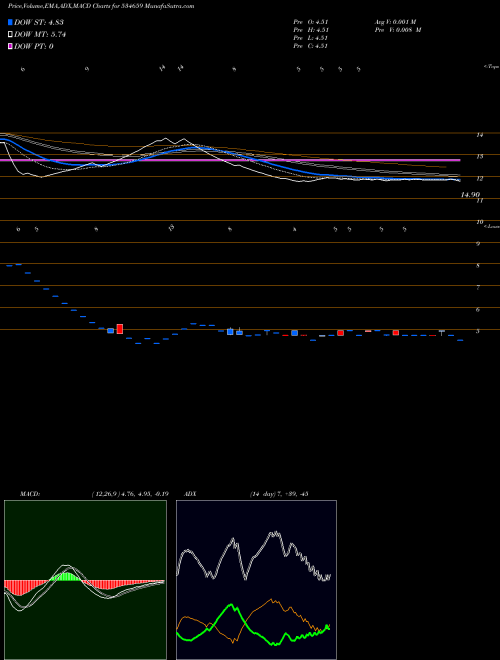The height and width of the screenshot is (660, 500).
Task: Click the blue DOW ST legend swatch
Action: coord(10,22)
